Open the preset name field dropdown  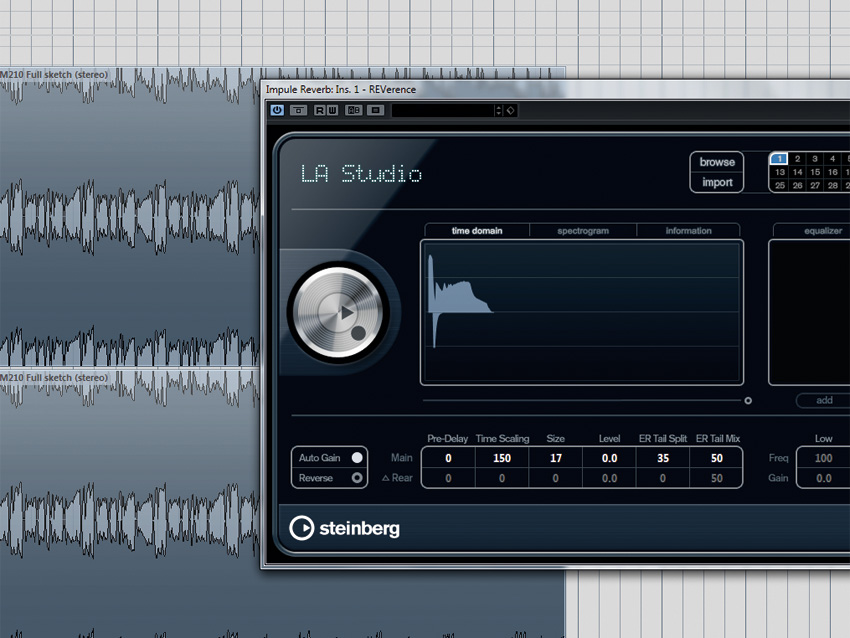pos(443,111)
